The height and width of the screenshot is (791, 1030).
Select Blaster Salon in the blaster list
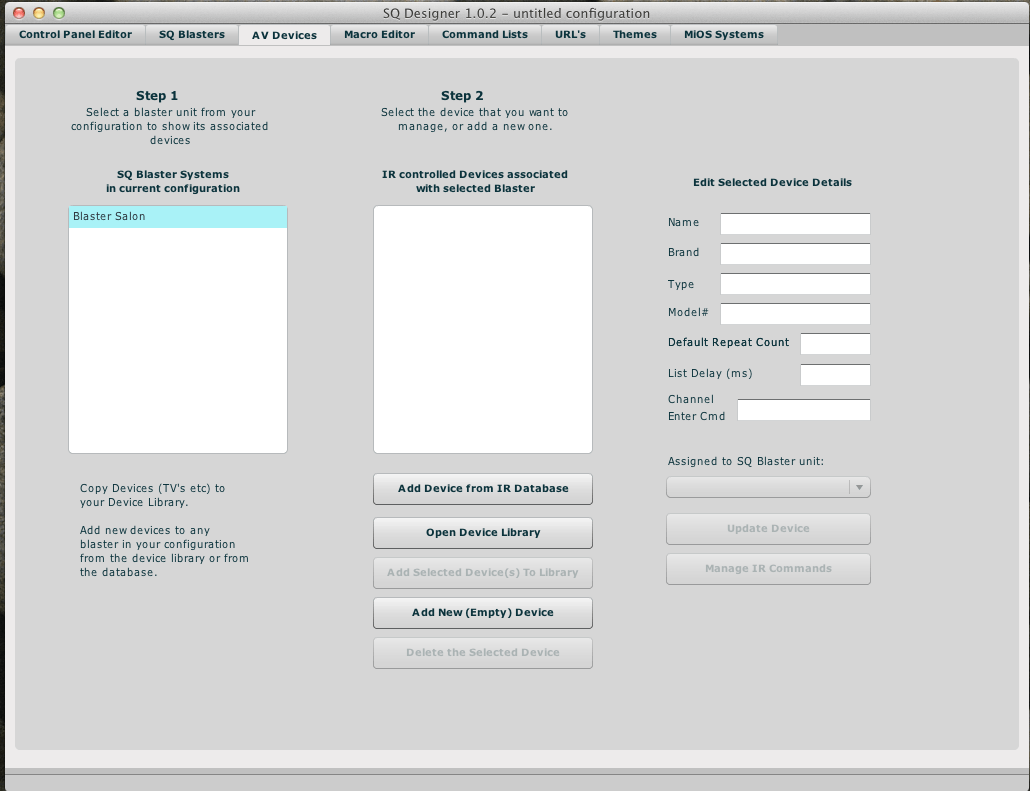(178, 217)
